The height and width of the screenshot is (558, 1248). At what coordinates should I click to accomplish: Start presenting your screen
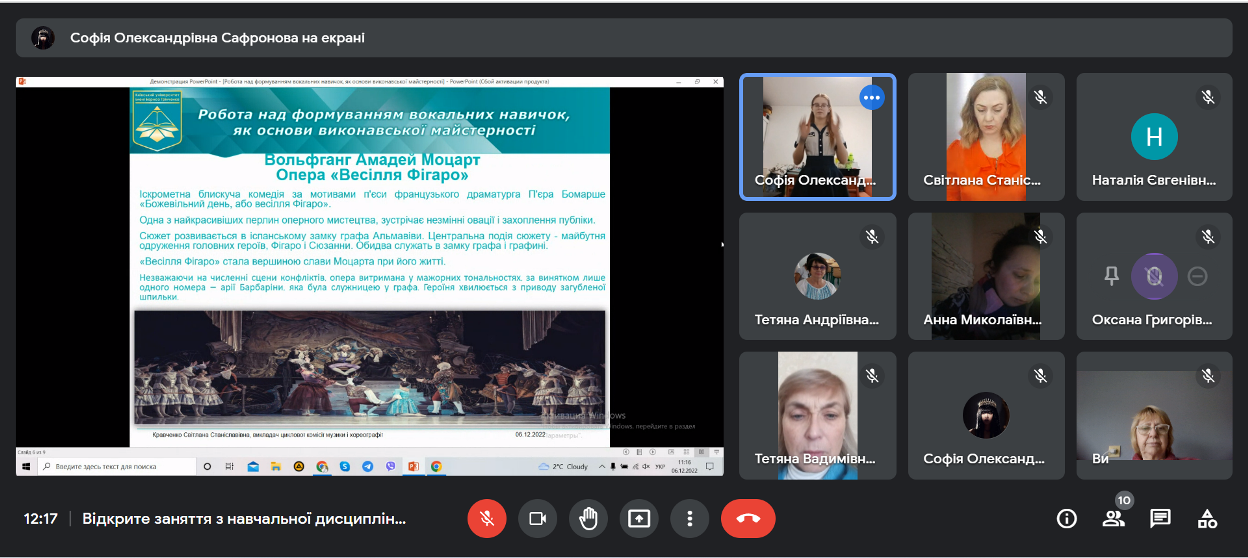point(639,518)
